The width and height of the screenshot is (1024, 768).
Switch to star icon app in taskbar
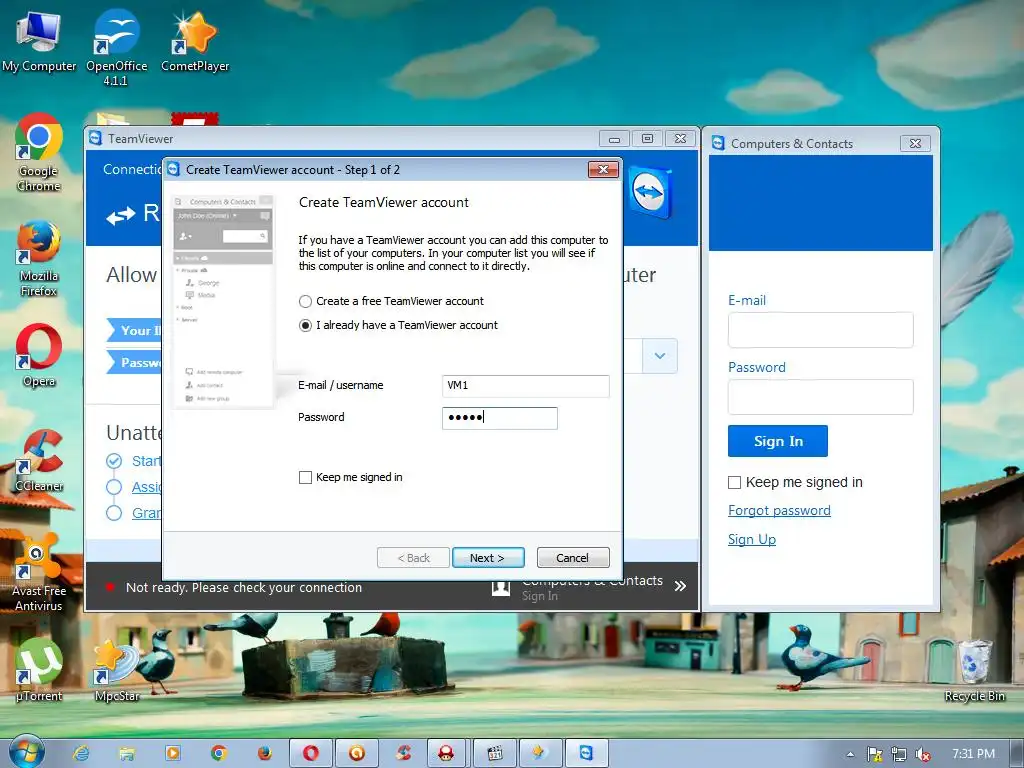(x=540, y=754)
